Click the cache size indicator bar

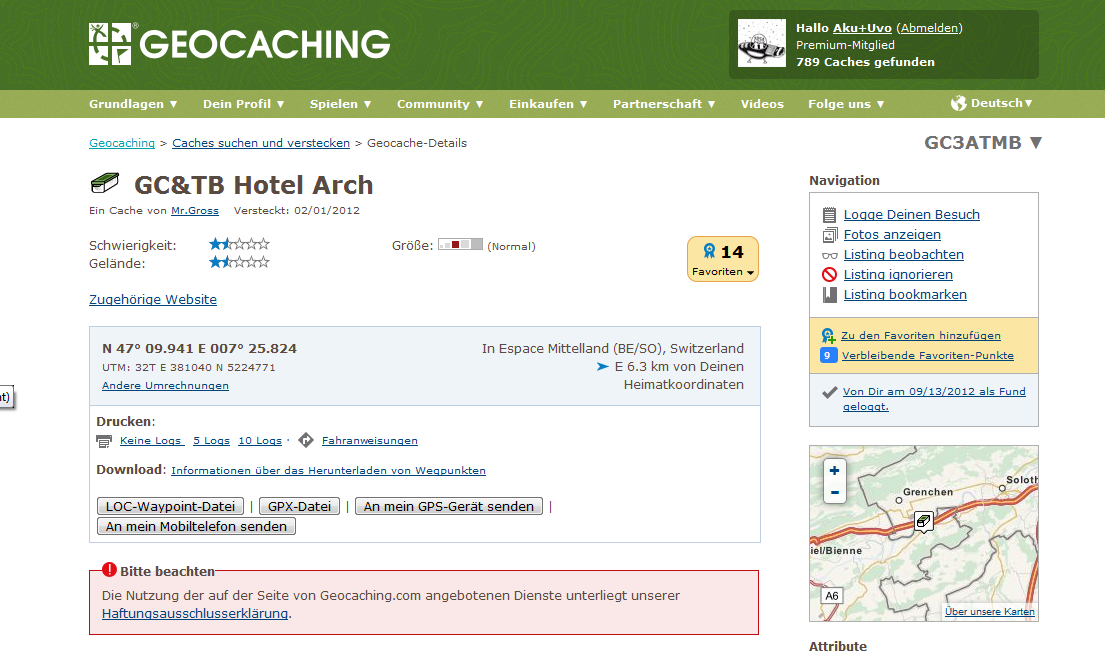[460, 244]
